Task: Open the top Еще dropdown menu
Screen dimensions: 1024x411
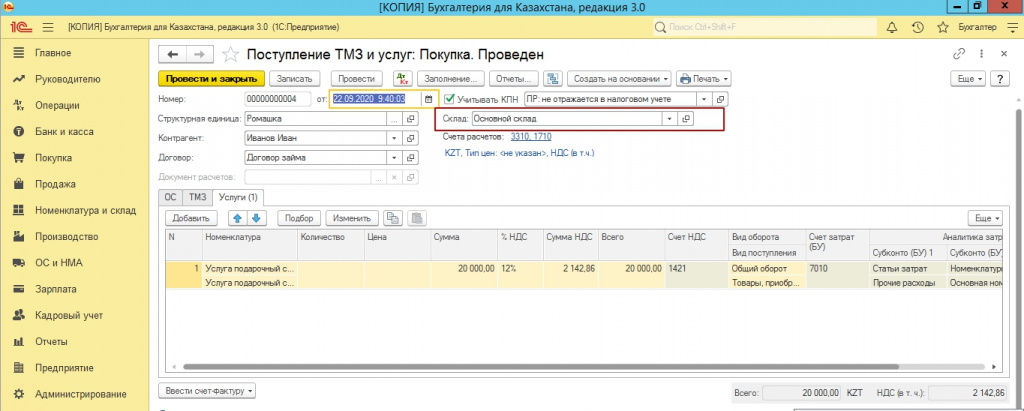Action: pos(970,78)
